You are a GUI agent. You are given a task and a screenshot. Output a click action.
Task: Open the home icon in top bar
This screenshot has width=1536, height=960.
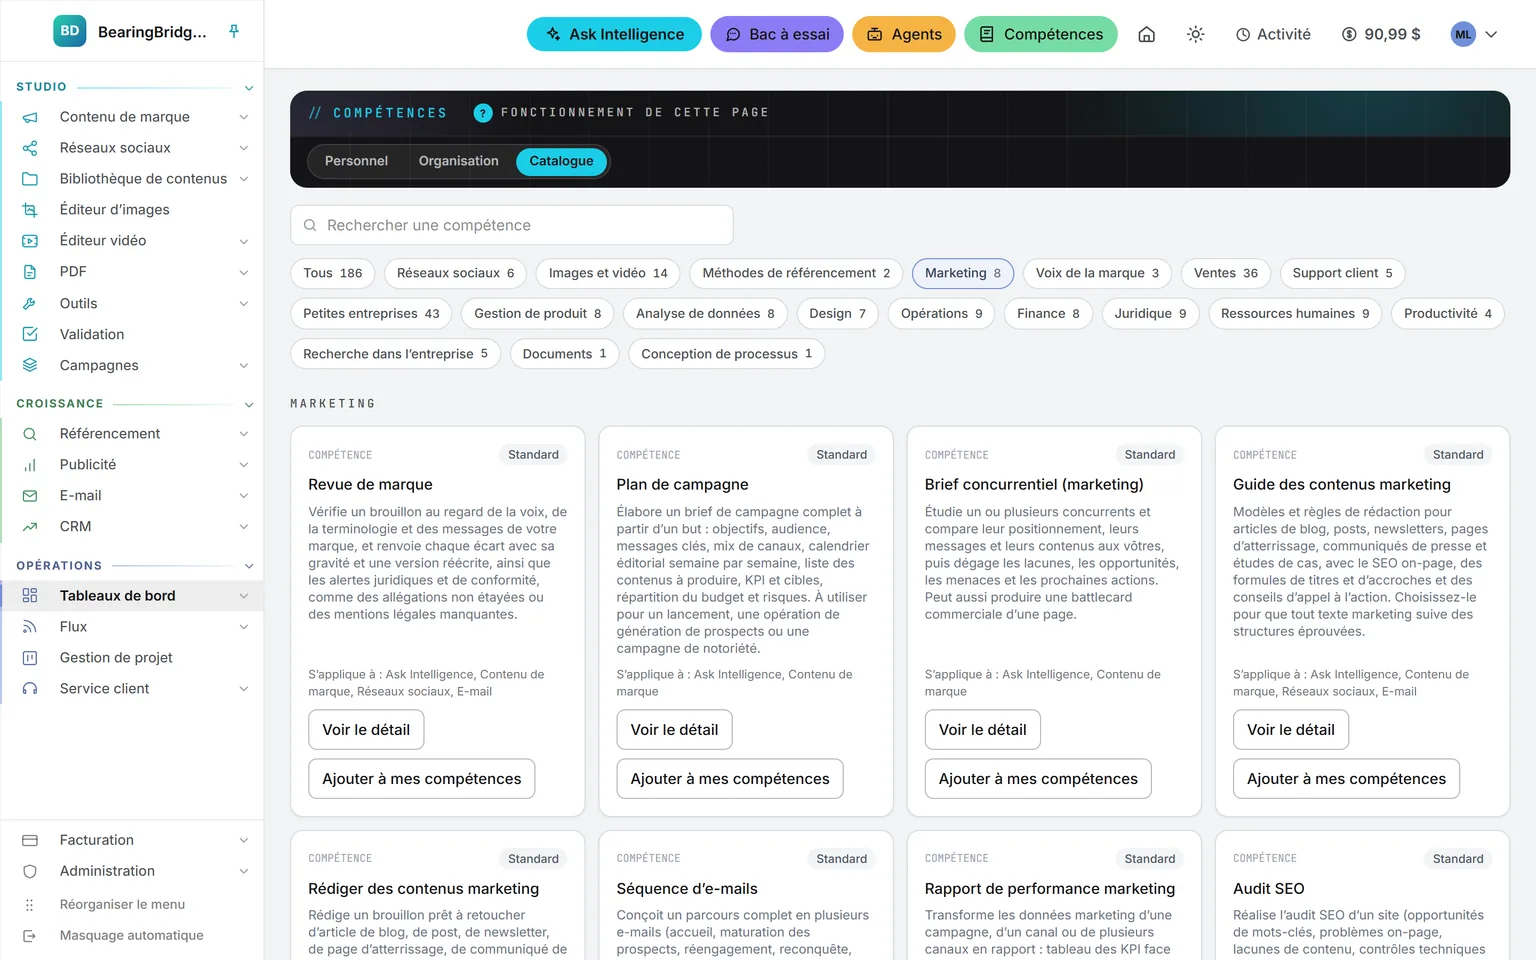click(x=1147, y=34)
